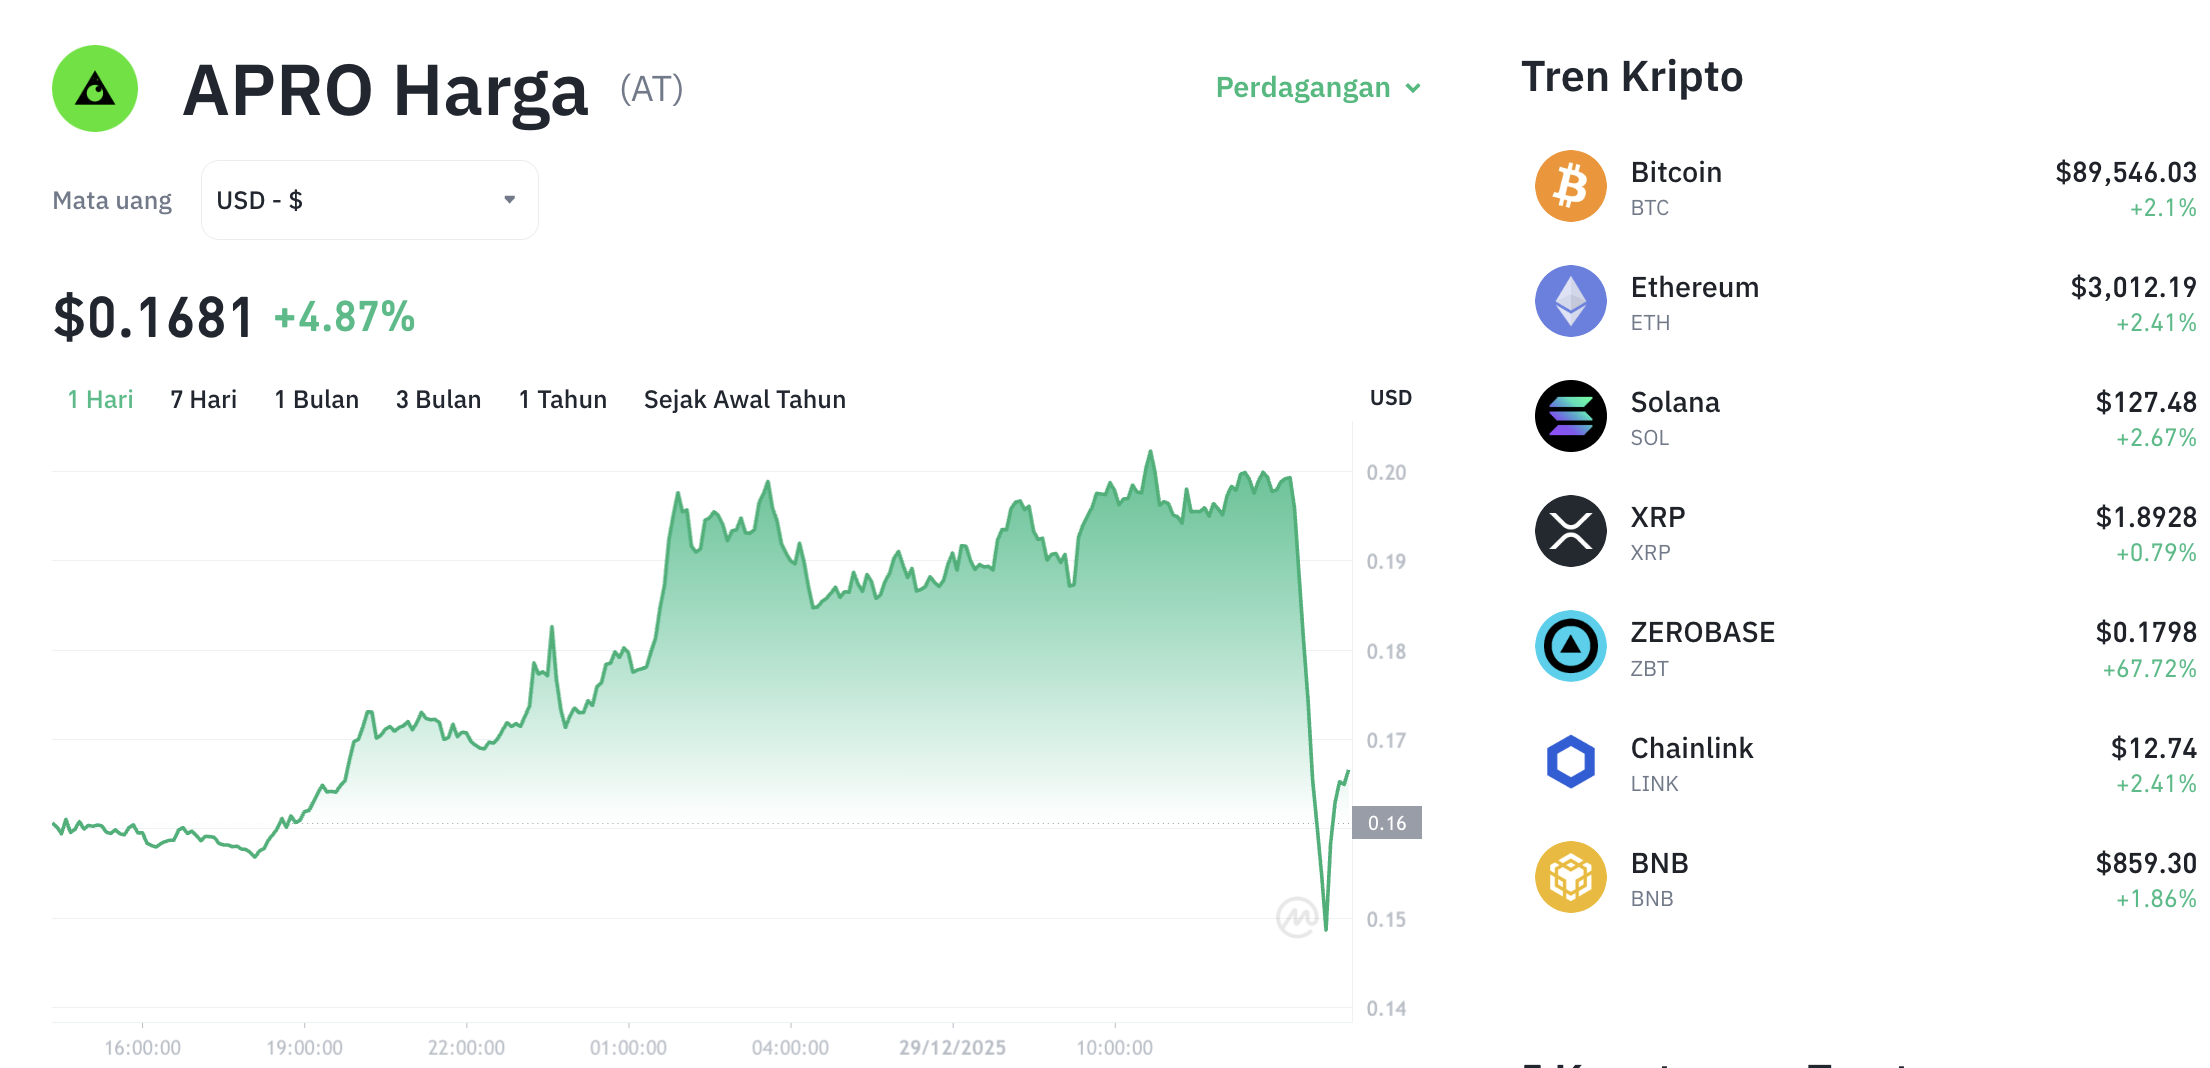The width and height of the screenshot is (2210, 1068).
Task: Click the XRP icon
Action: (1570, 530)
